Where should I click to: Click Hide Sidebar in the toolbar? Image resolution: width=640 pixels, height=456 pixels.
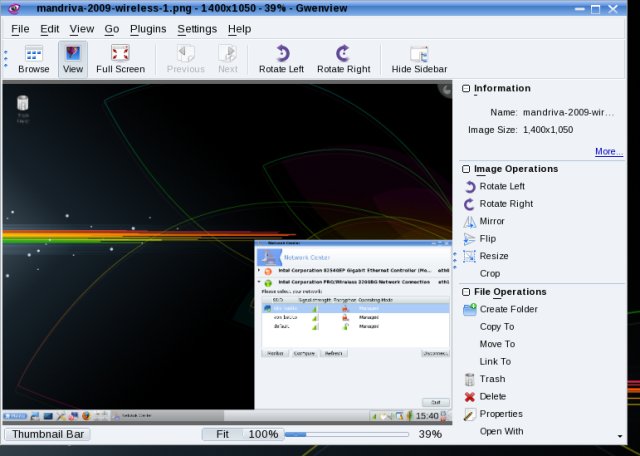(x=419, y=59)
